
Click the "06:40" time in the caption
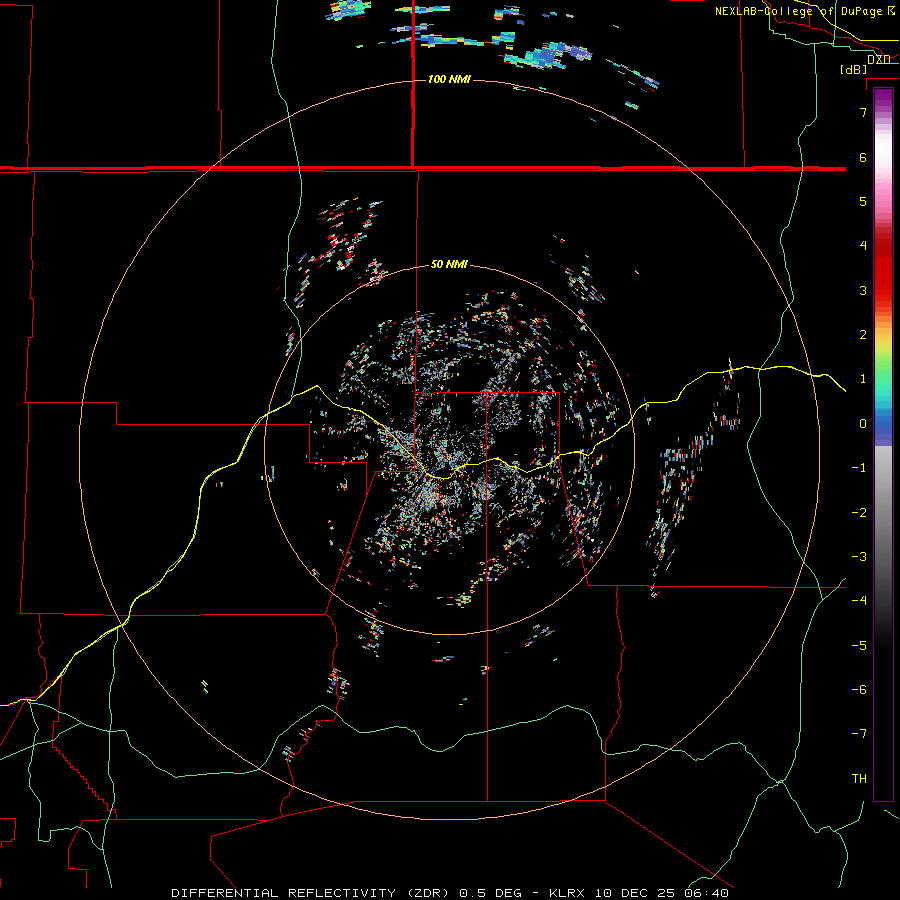coord(707,893)
